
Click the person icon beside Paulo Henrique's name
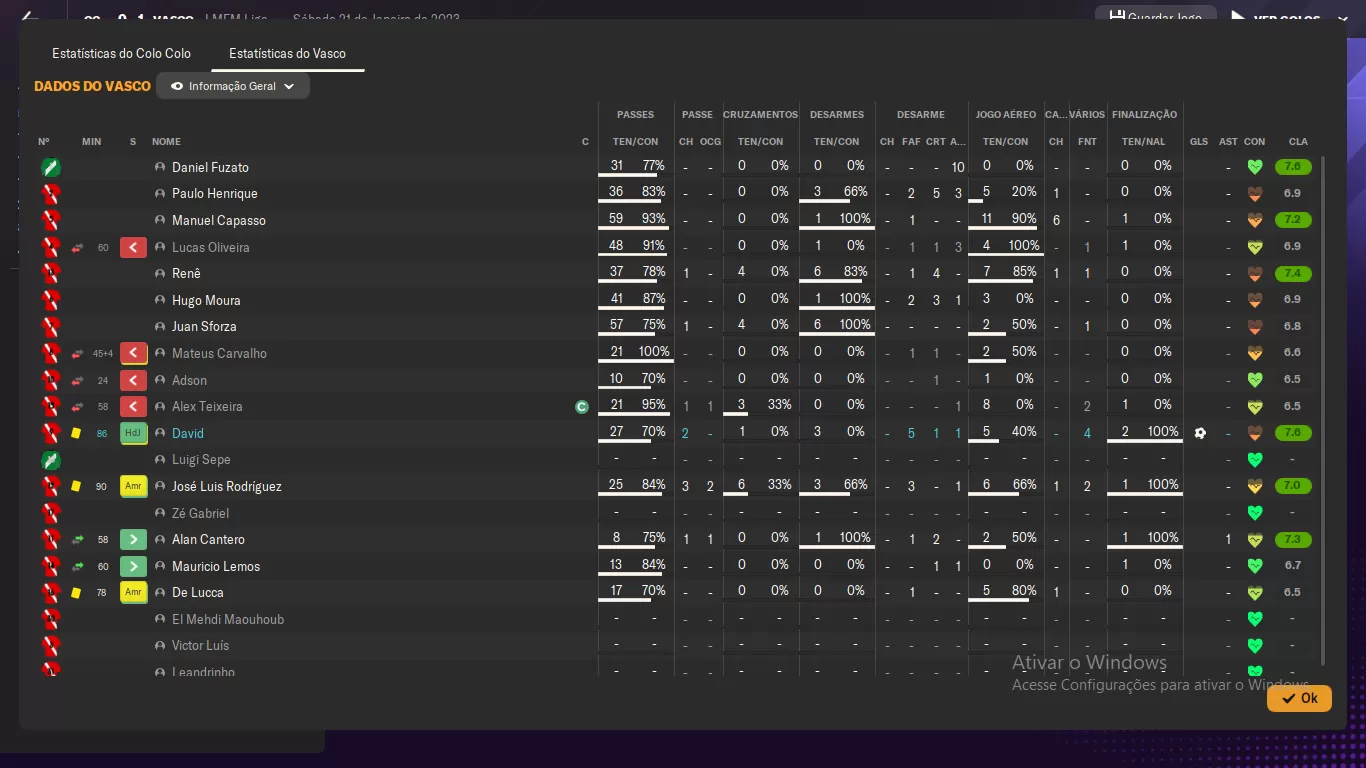click(x=160, y=194)
